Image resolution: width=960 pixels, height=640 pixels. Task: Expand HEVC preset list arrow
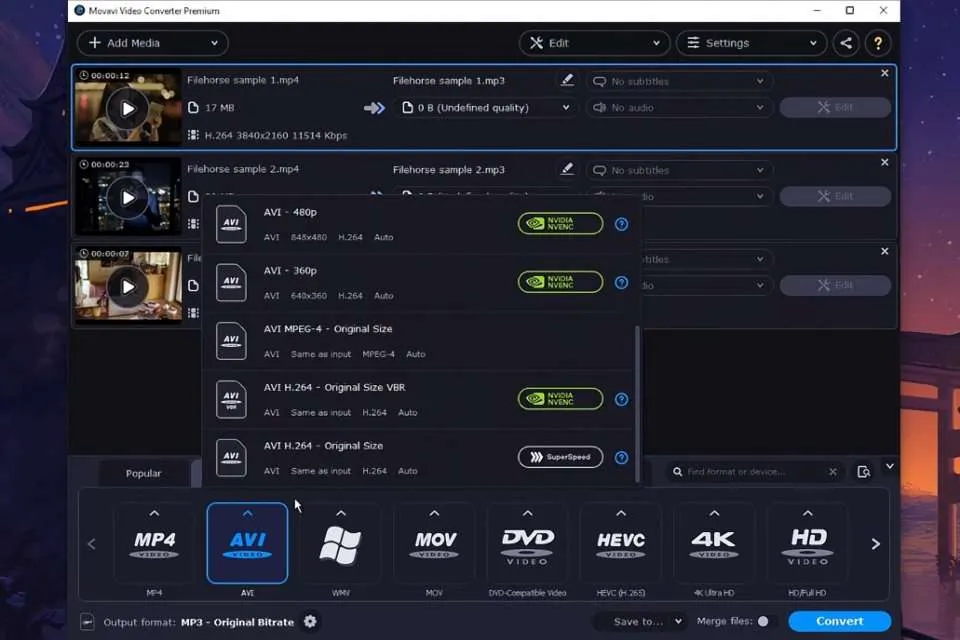pyautogui.click(x=621, y=513)
